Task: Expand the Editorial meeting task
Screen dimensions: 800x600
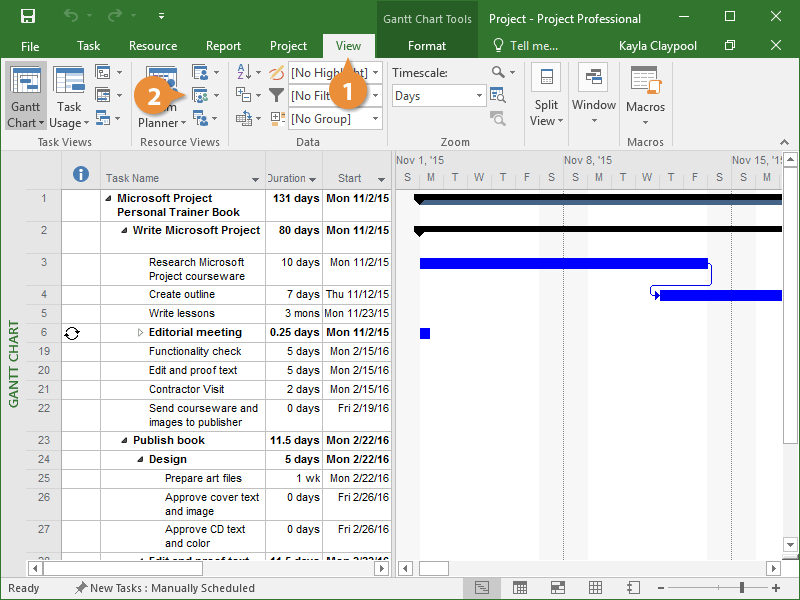Action: point(141,332)
